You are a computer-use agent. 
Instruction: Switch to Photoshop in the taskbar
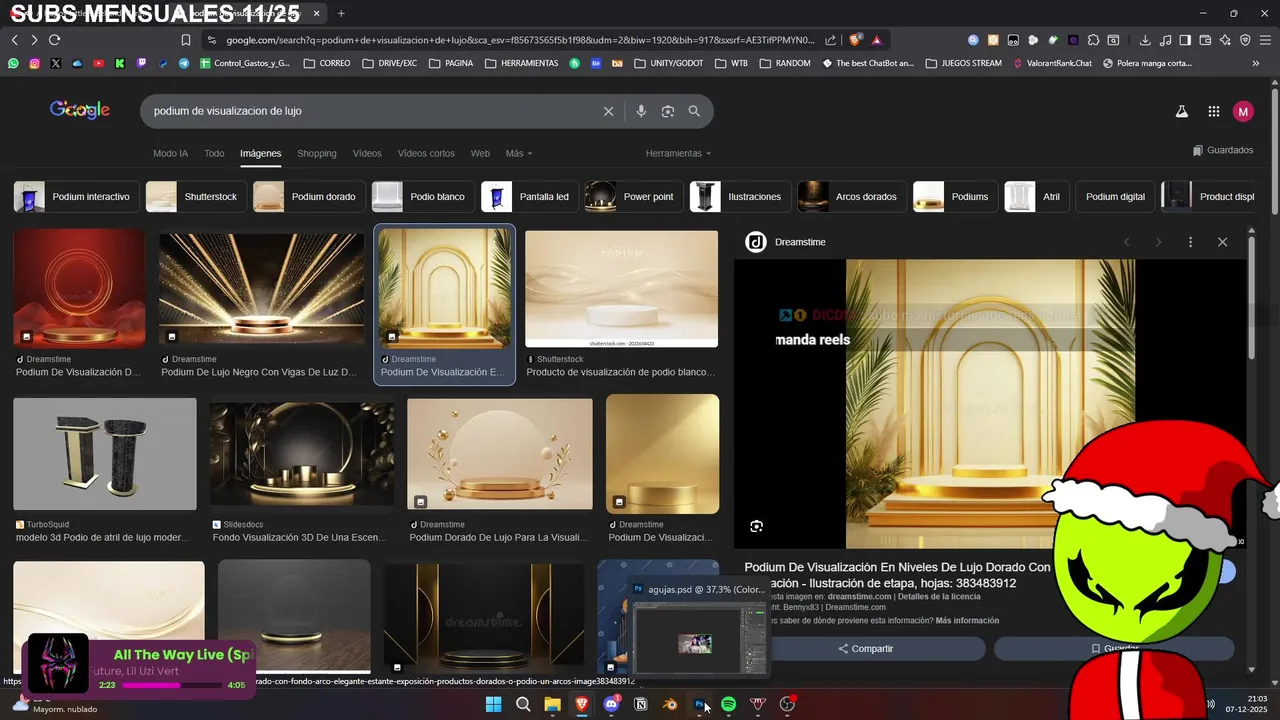(700, 704)
